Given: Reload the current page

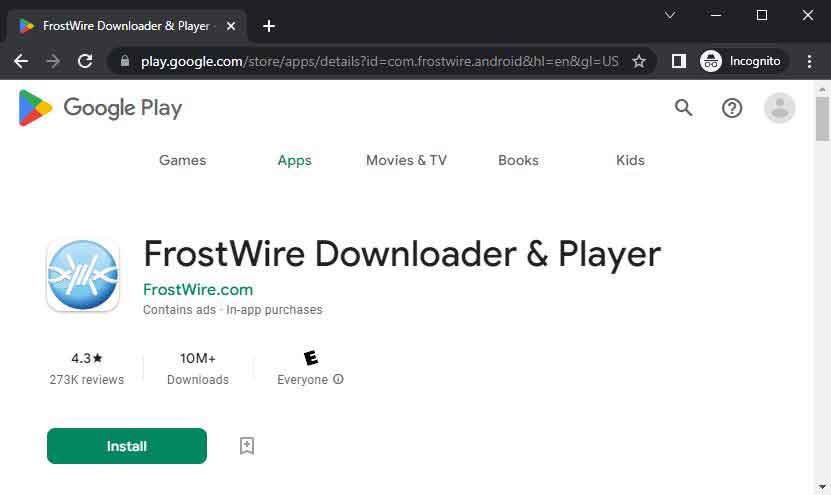Looking at the screenshot, I should pos(85,61).
